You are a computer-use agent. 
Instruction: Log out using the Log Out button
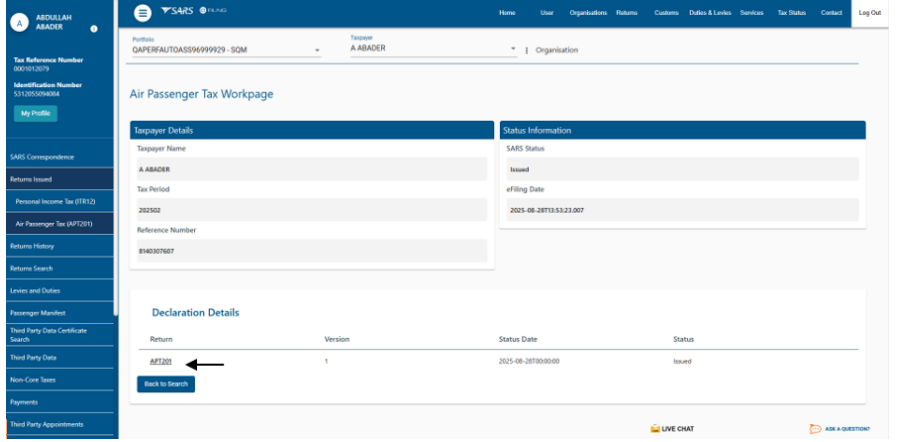point(869,12)
